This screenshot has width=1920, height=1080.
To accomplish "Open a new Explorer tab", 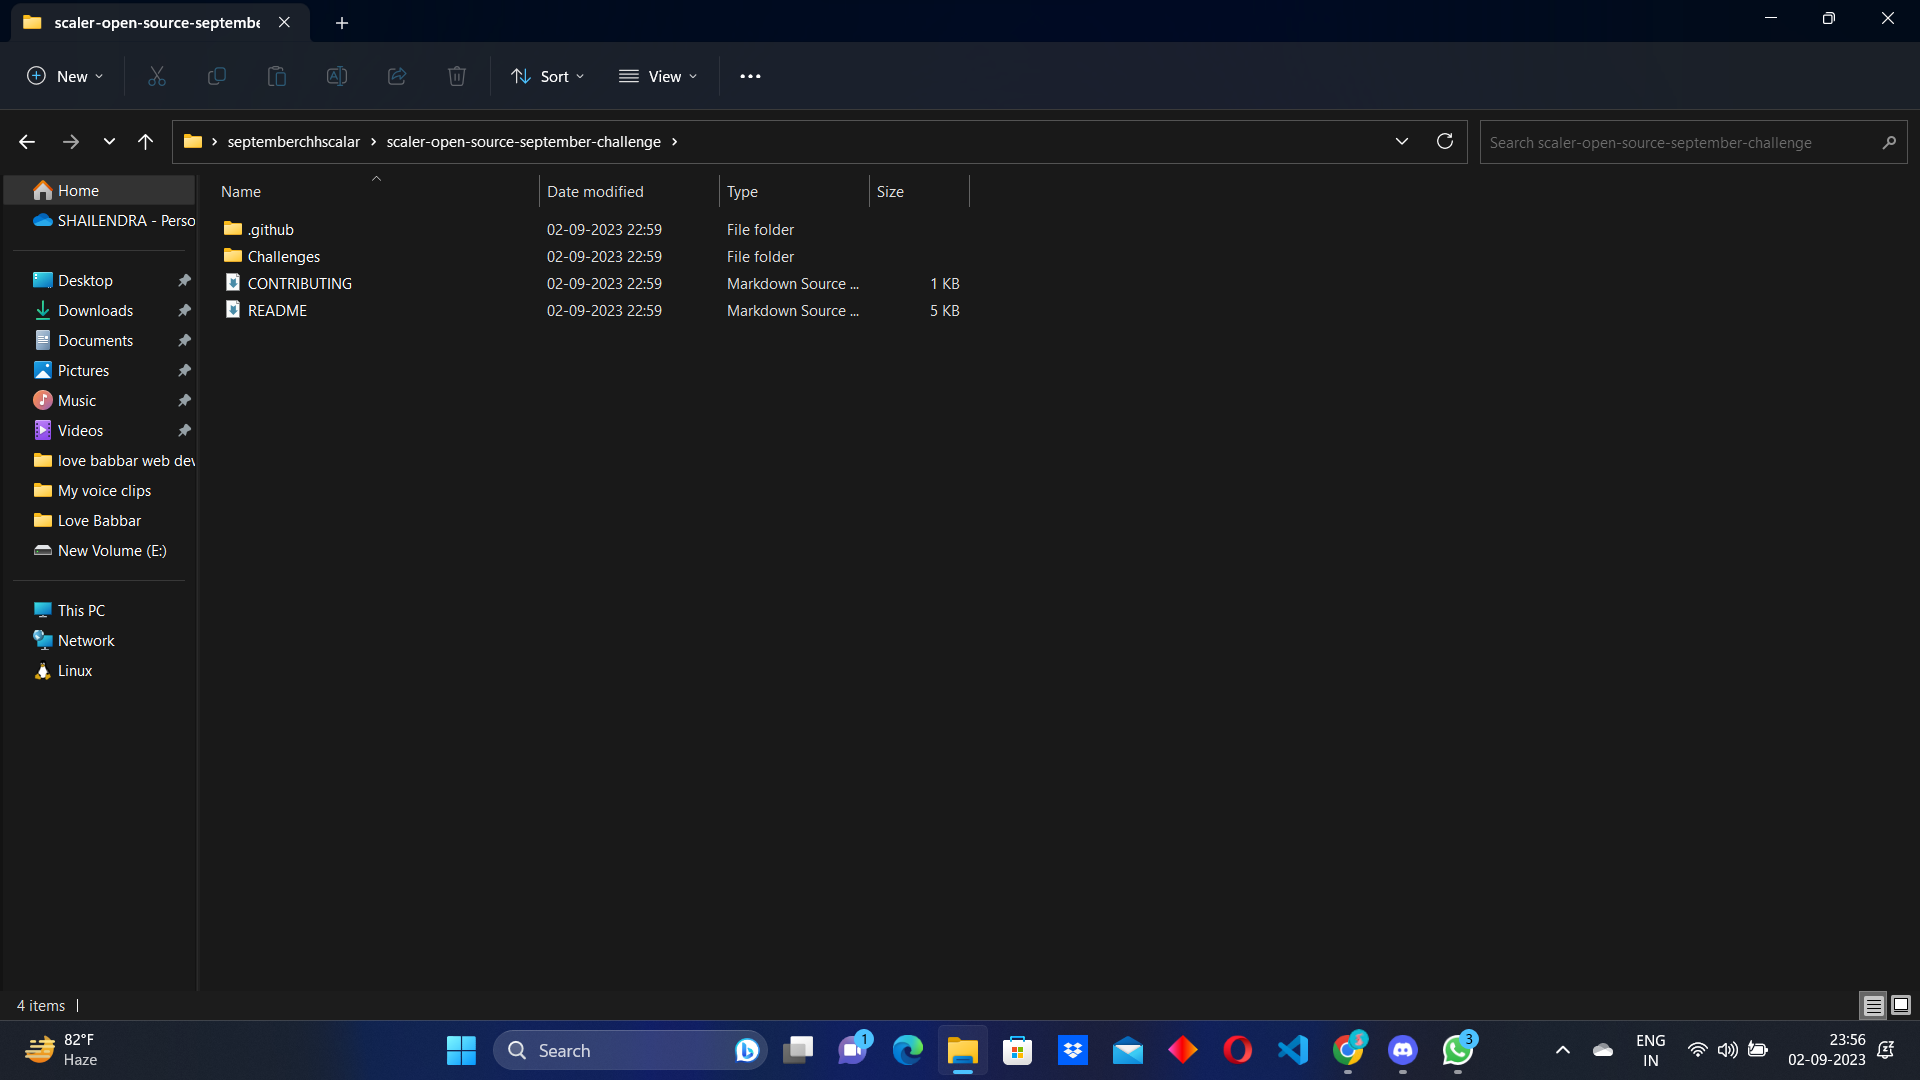I will (342, 22).
